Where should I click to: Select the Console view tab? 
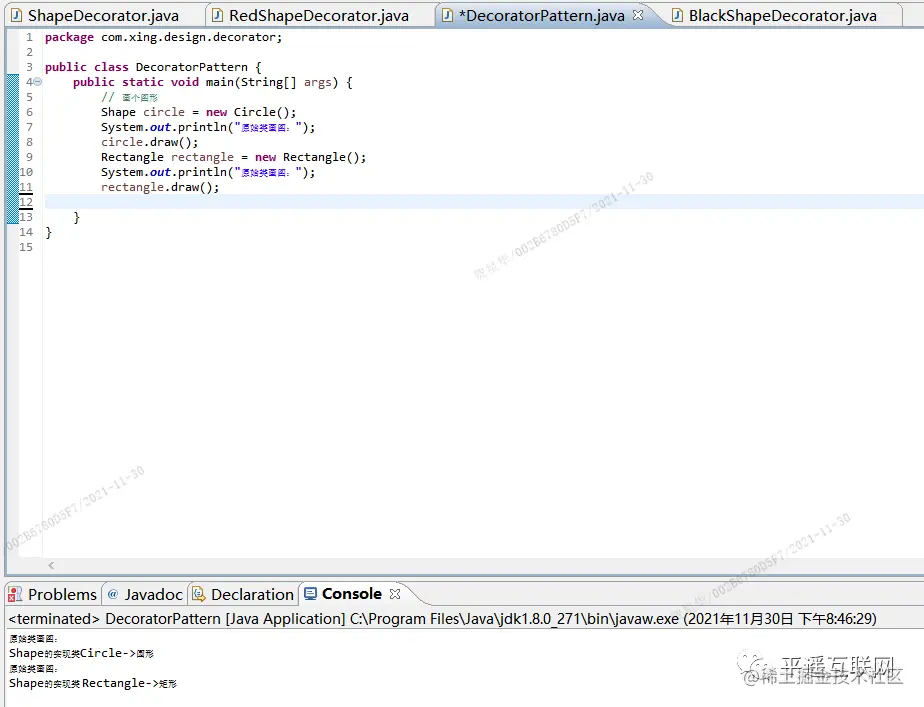(x=352, y=593)
